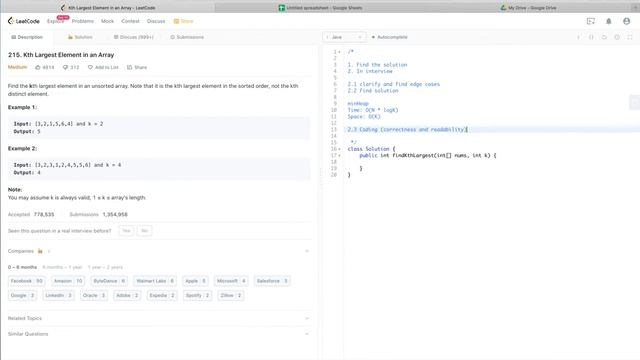Click the thumbs-up like icon
The height and width of the screenshot is (360, 640).
tap(38, 67)
